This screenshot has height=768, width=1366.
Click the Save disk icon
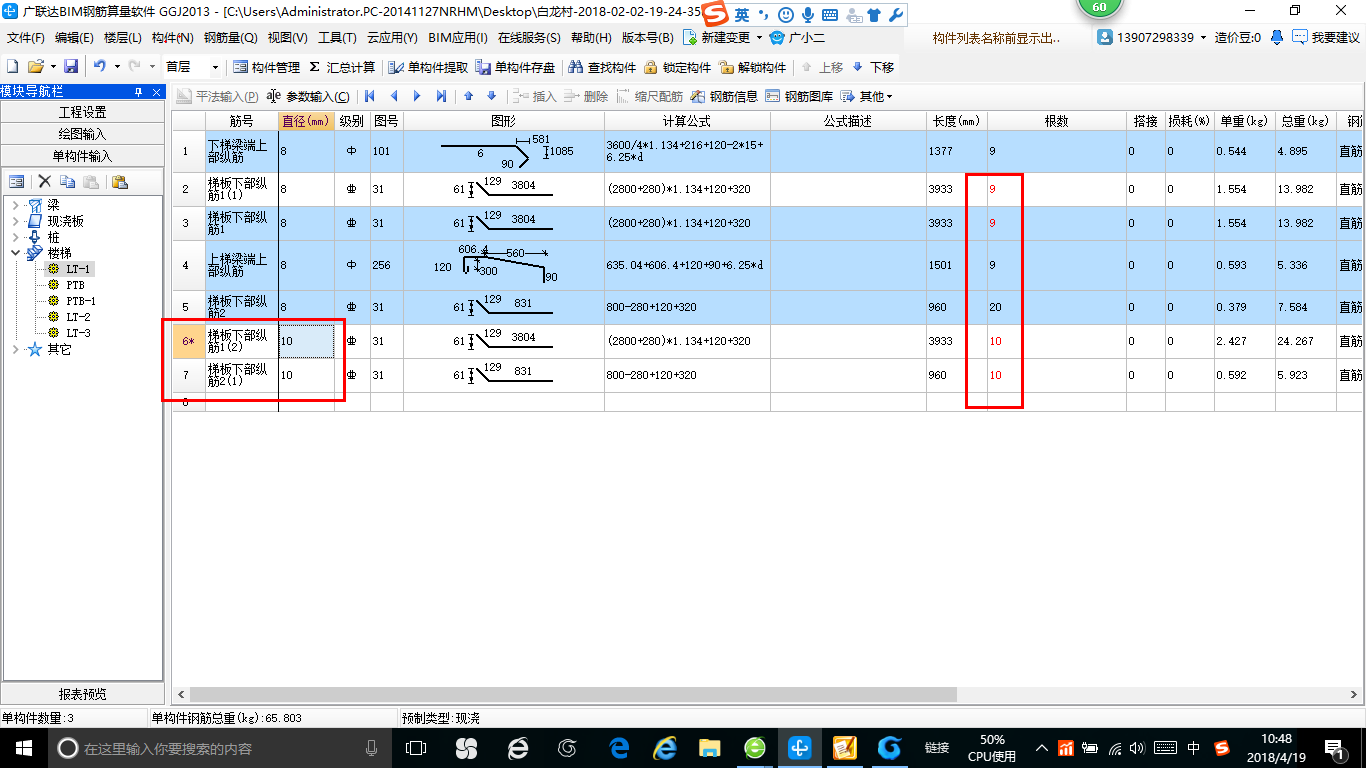tap(71, 67)
